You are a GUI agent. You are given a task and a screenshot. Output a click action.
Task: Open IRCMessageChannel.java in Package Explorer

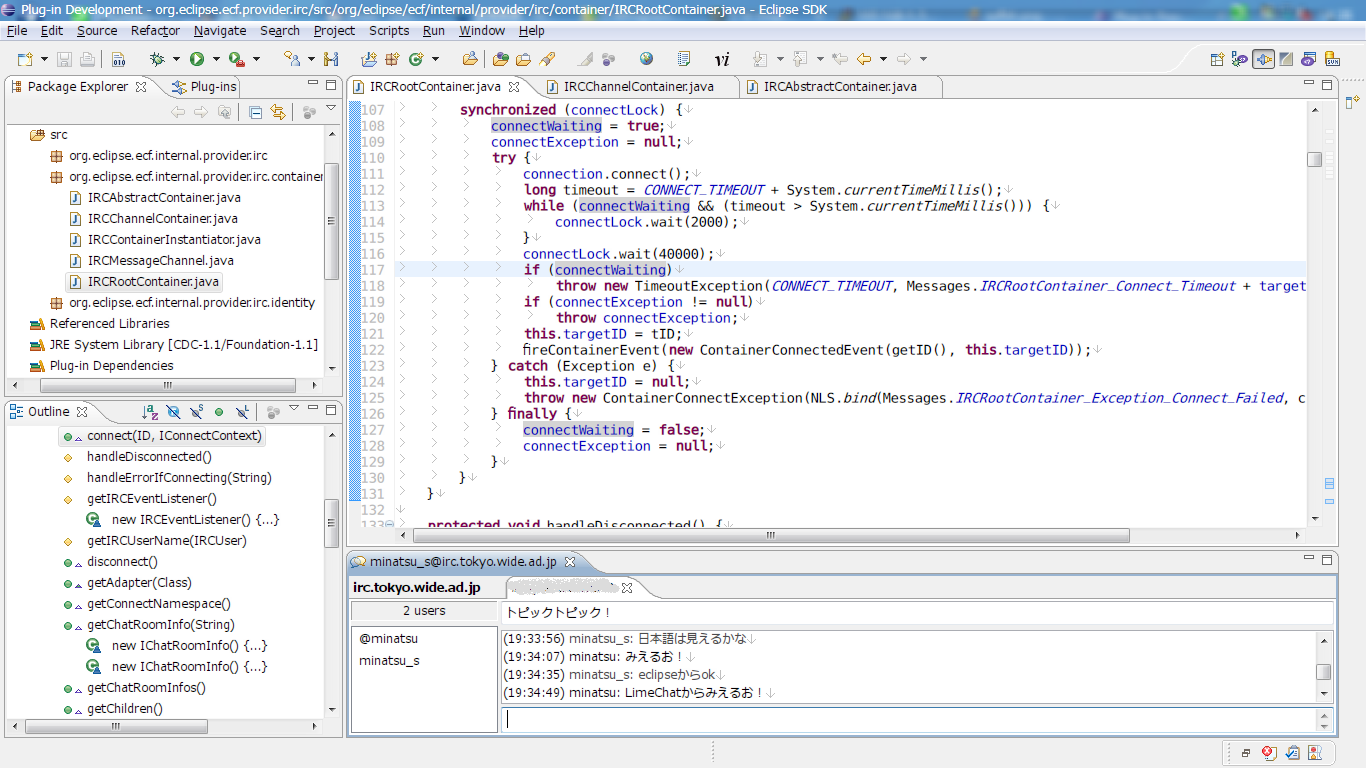tap(160, 261)
